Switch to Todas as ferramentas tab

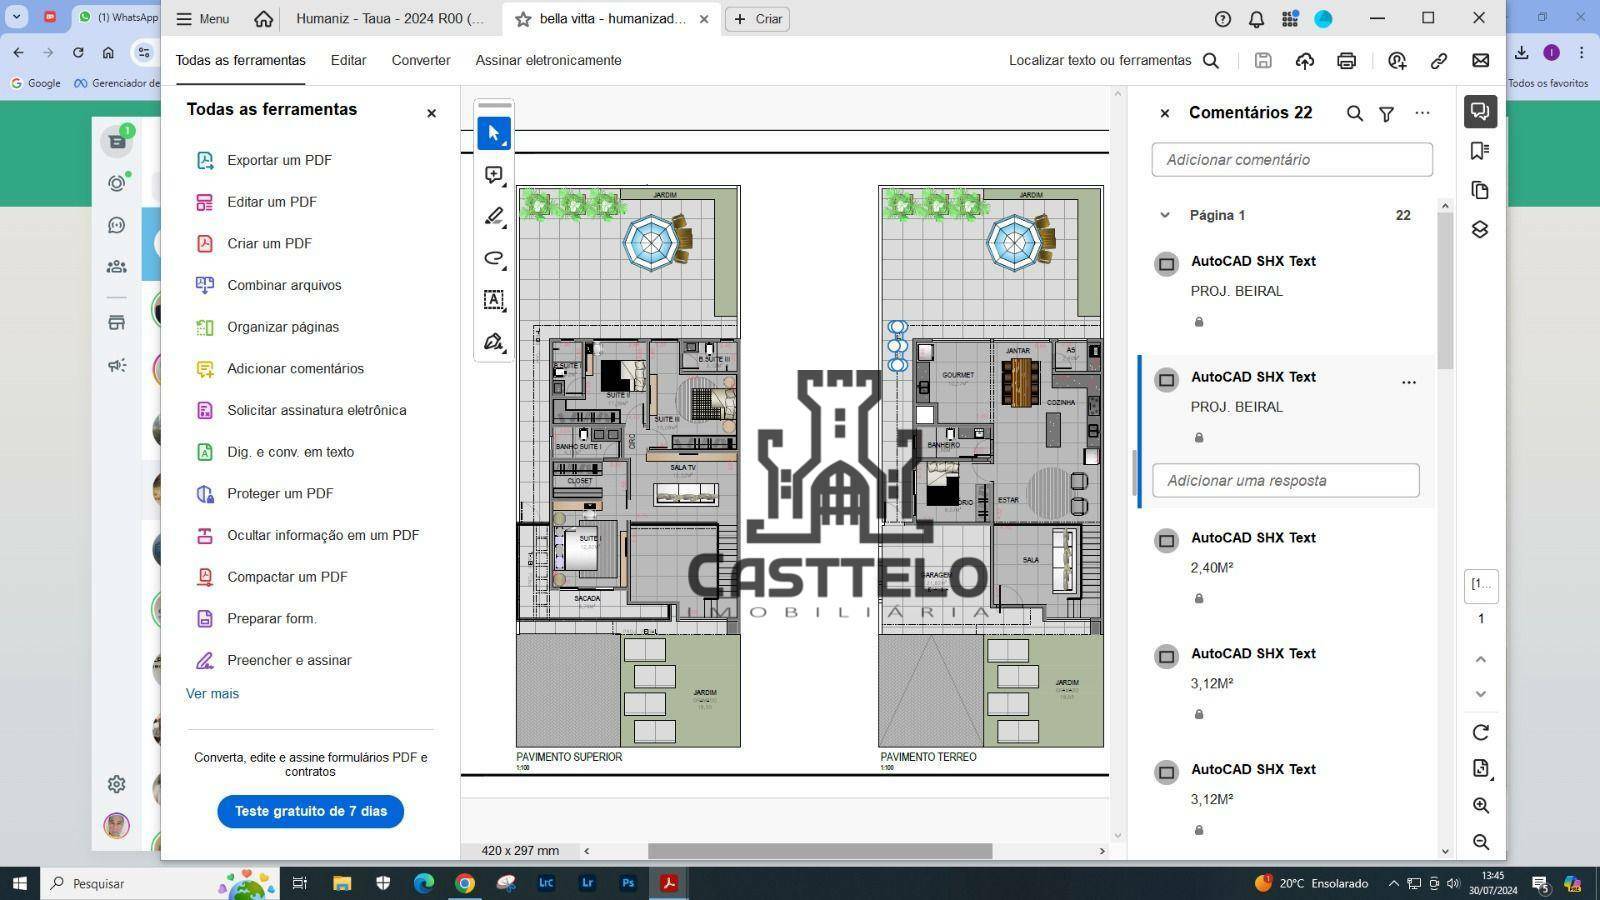click(x=241, y=60)
